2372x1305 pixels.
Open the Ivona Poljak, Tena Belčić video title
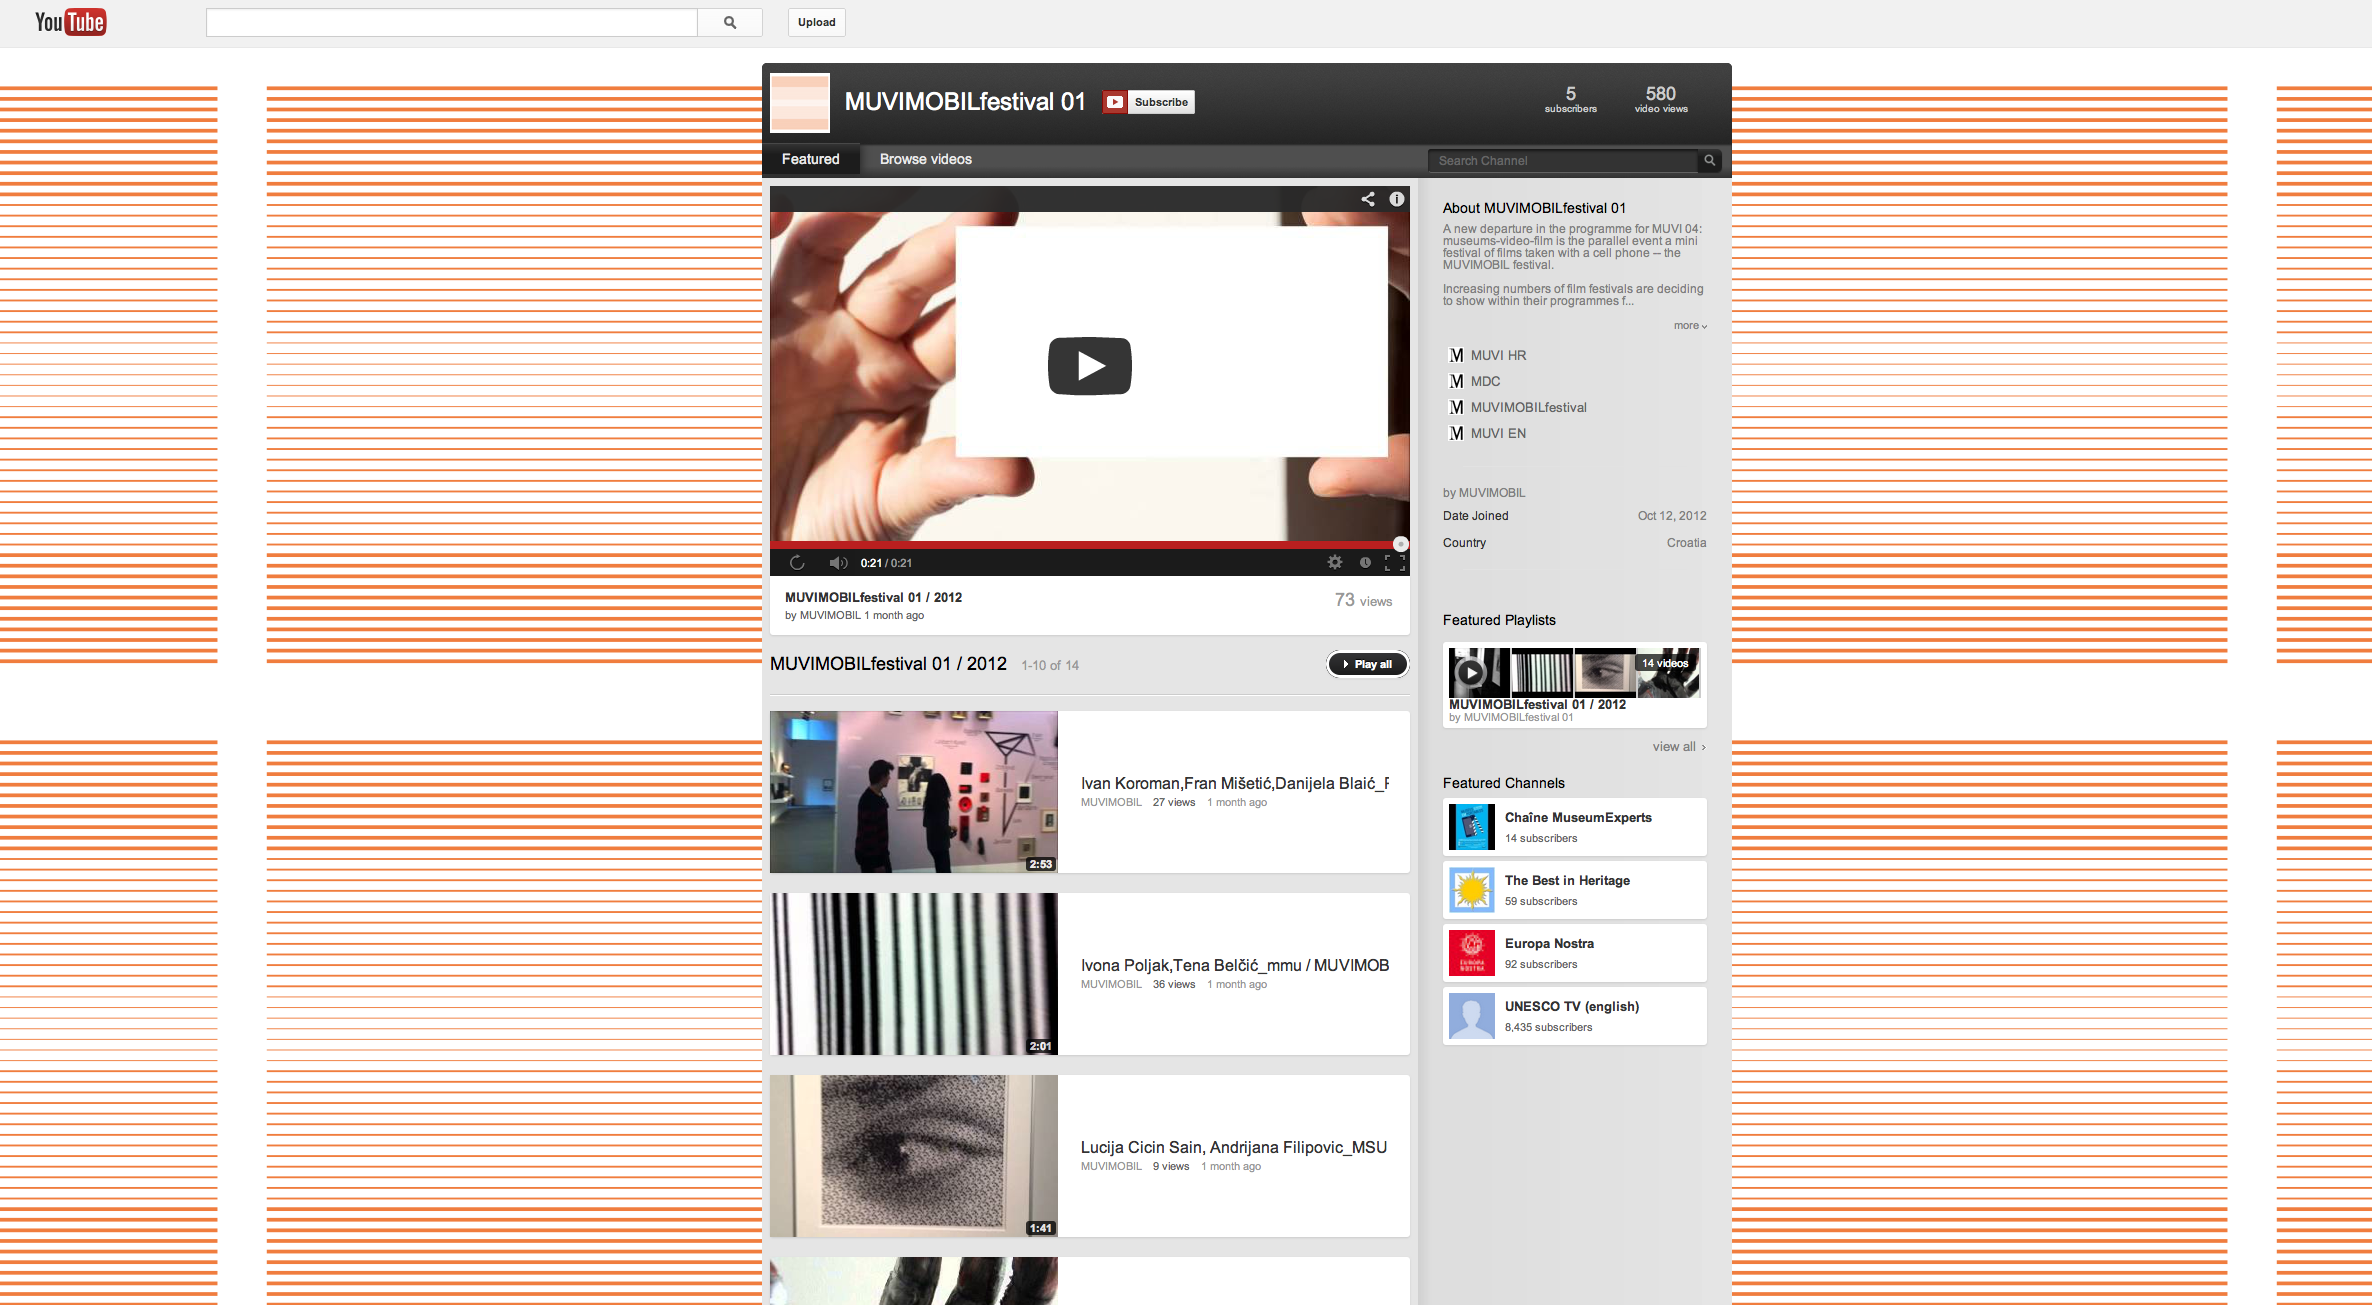[1235, 965]
